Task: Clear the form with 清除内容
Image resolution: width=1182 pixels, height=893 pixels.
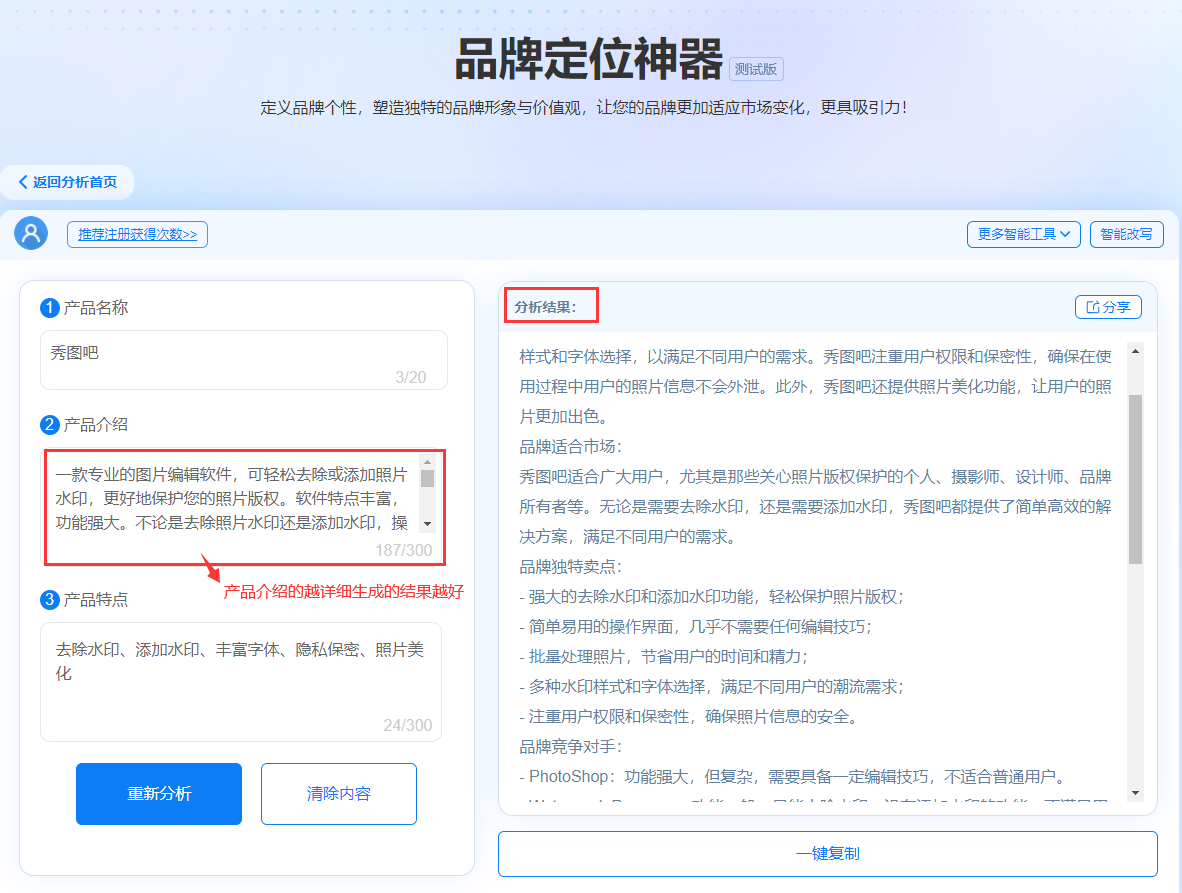Action: tap(338, 794)
